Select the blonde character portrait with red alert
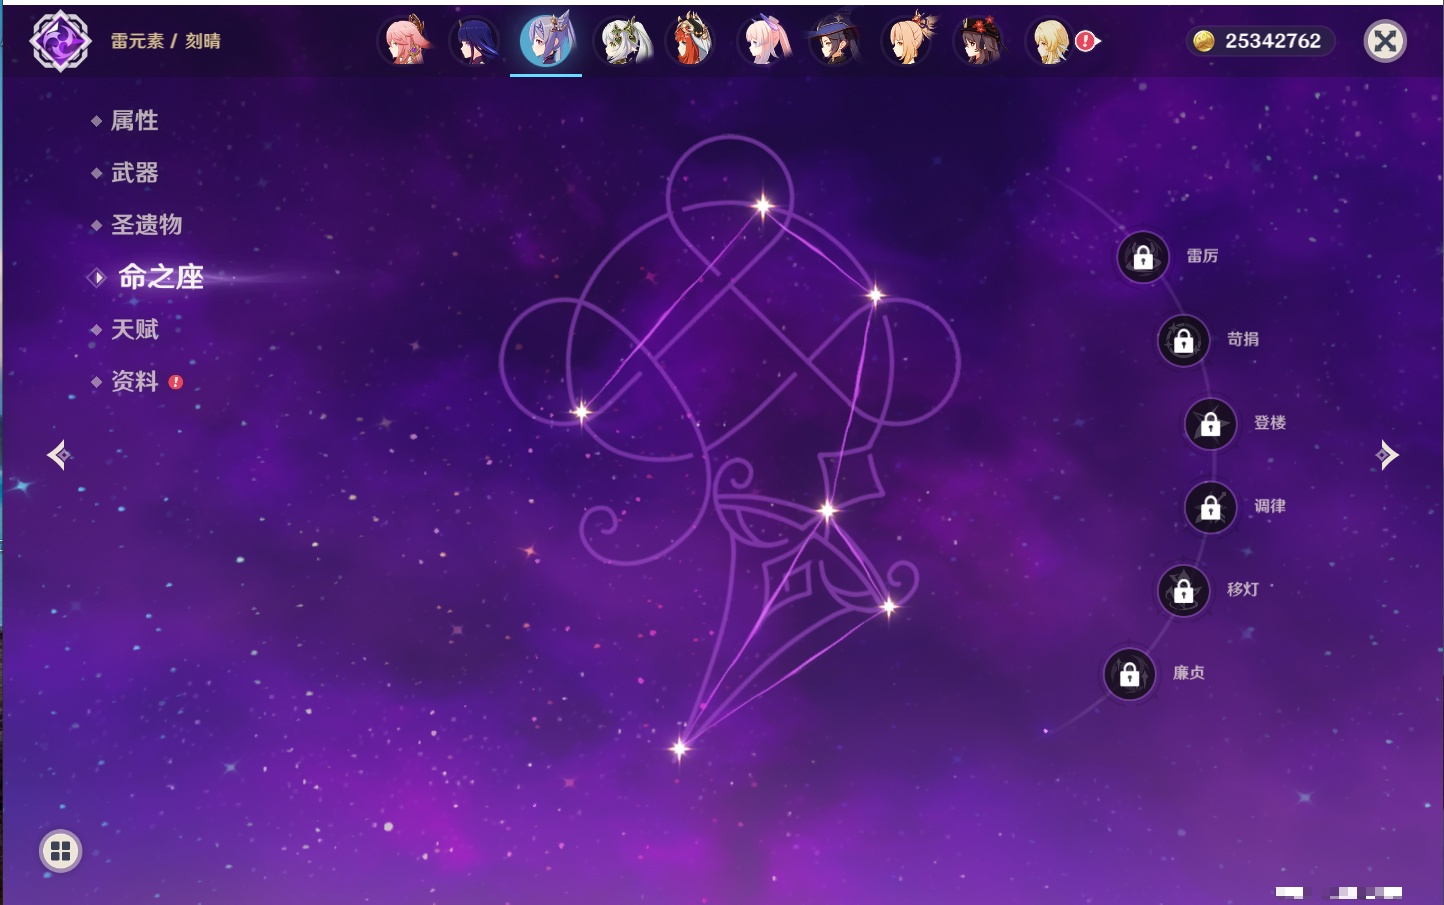The width and height of the screenshot is (1444, 905). tap(1052, 41)
